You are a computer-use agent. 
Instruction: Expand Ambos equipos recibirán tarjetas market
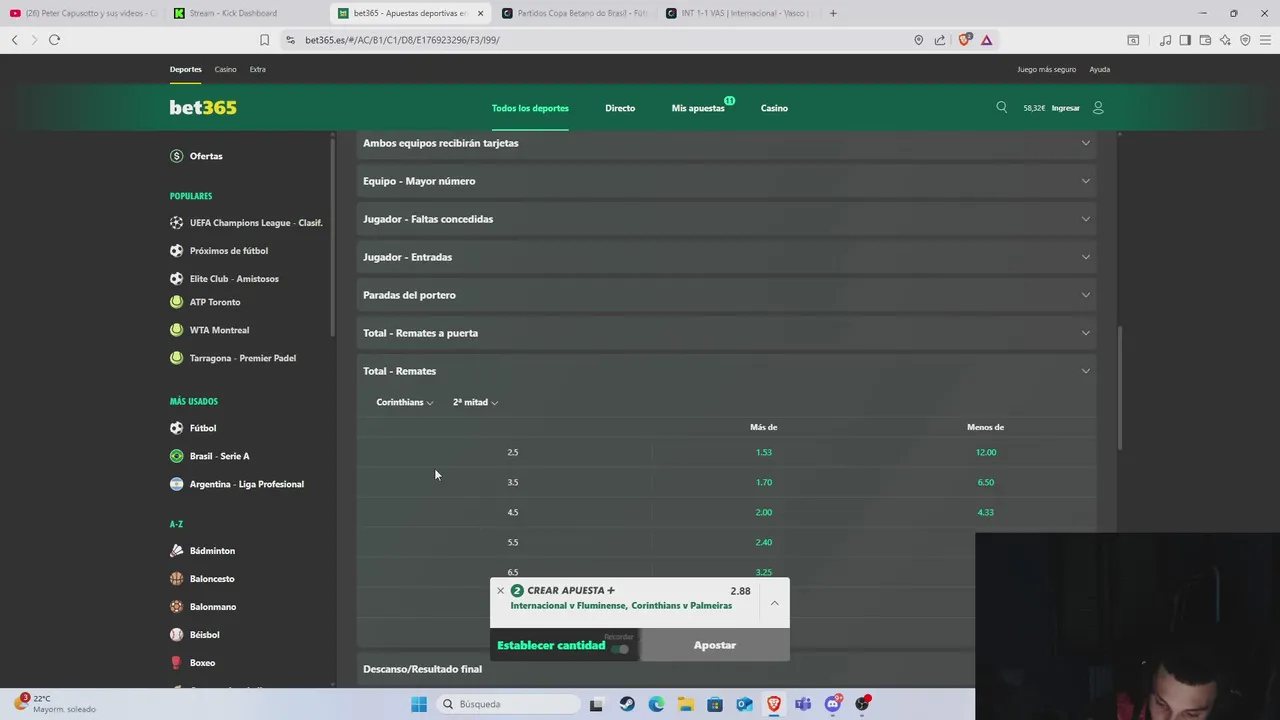(x=726, y=143)
